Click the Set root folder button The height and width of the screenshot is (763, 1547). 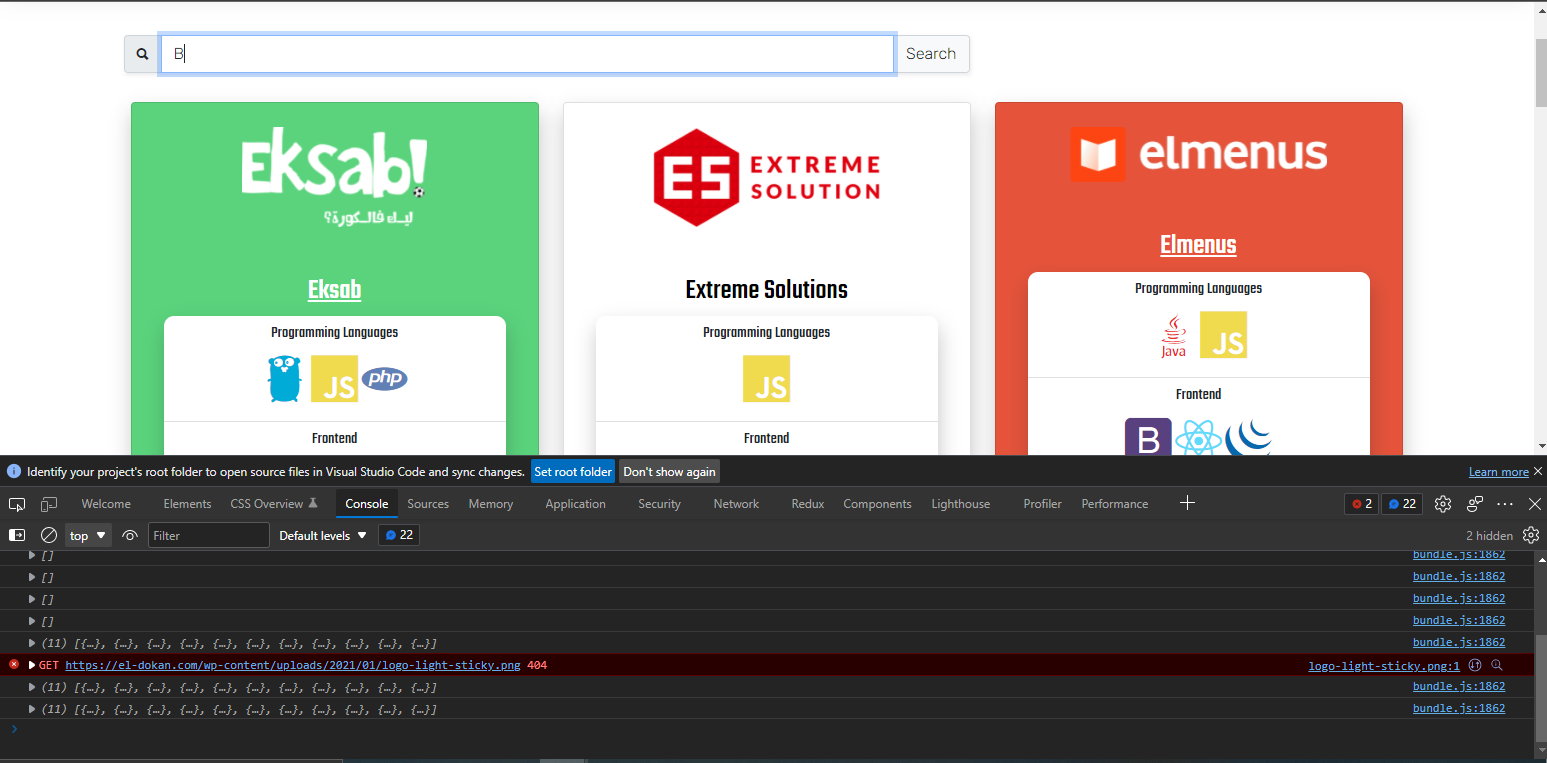573,471
